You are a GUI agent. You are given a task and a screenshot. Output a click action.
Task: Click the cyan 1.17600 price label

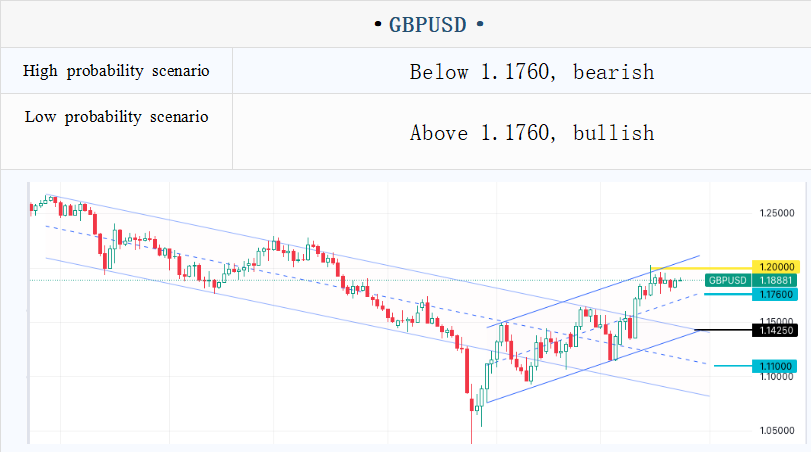(x=775, y=294)
